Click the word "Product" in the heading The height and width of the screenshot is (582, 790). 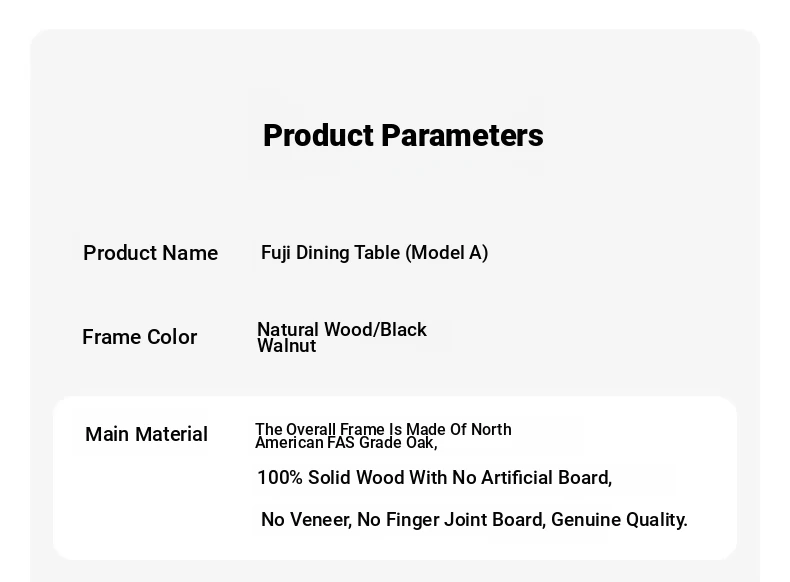click(x=318, y=136)
